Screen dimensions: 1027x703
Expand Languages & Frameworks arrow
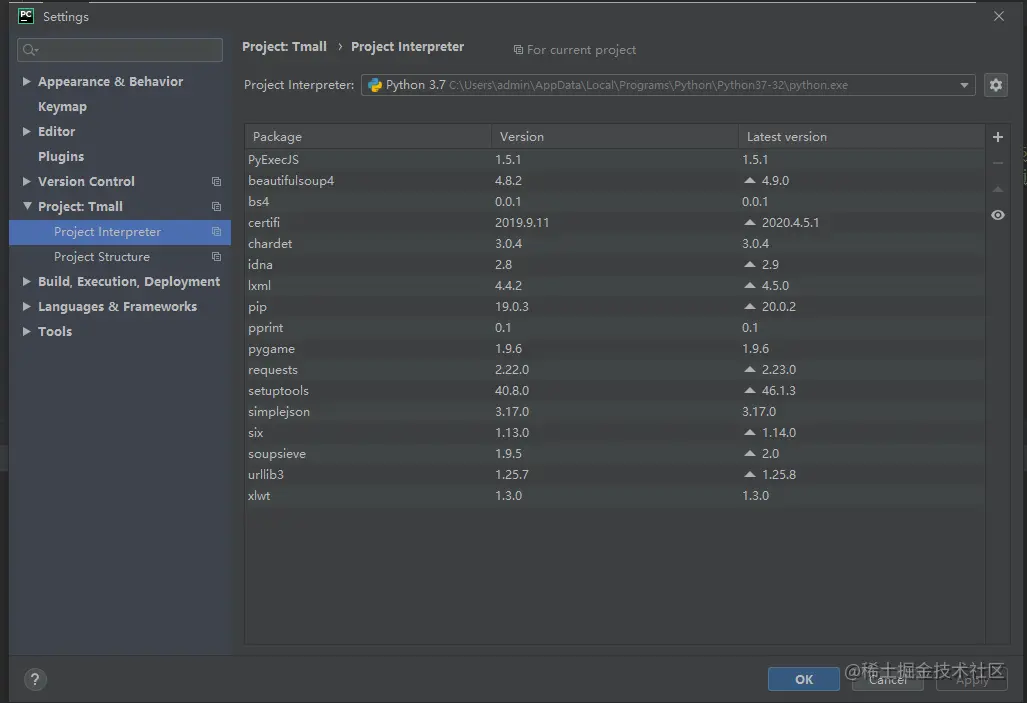point(26,306)
